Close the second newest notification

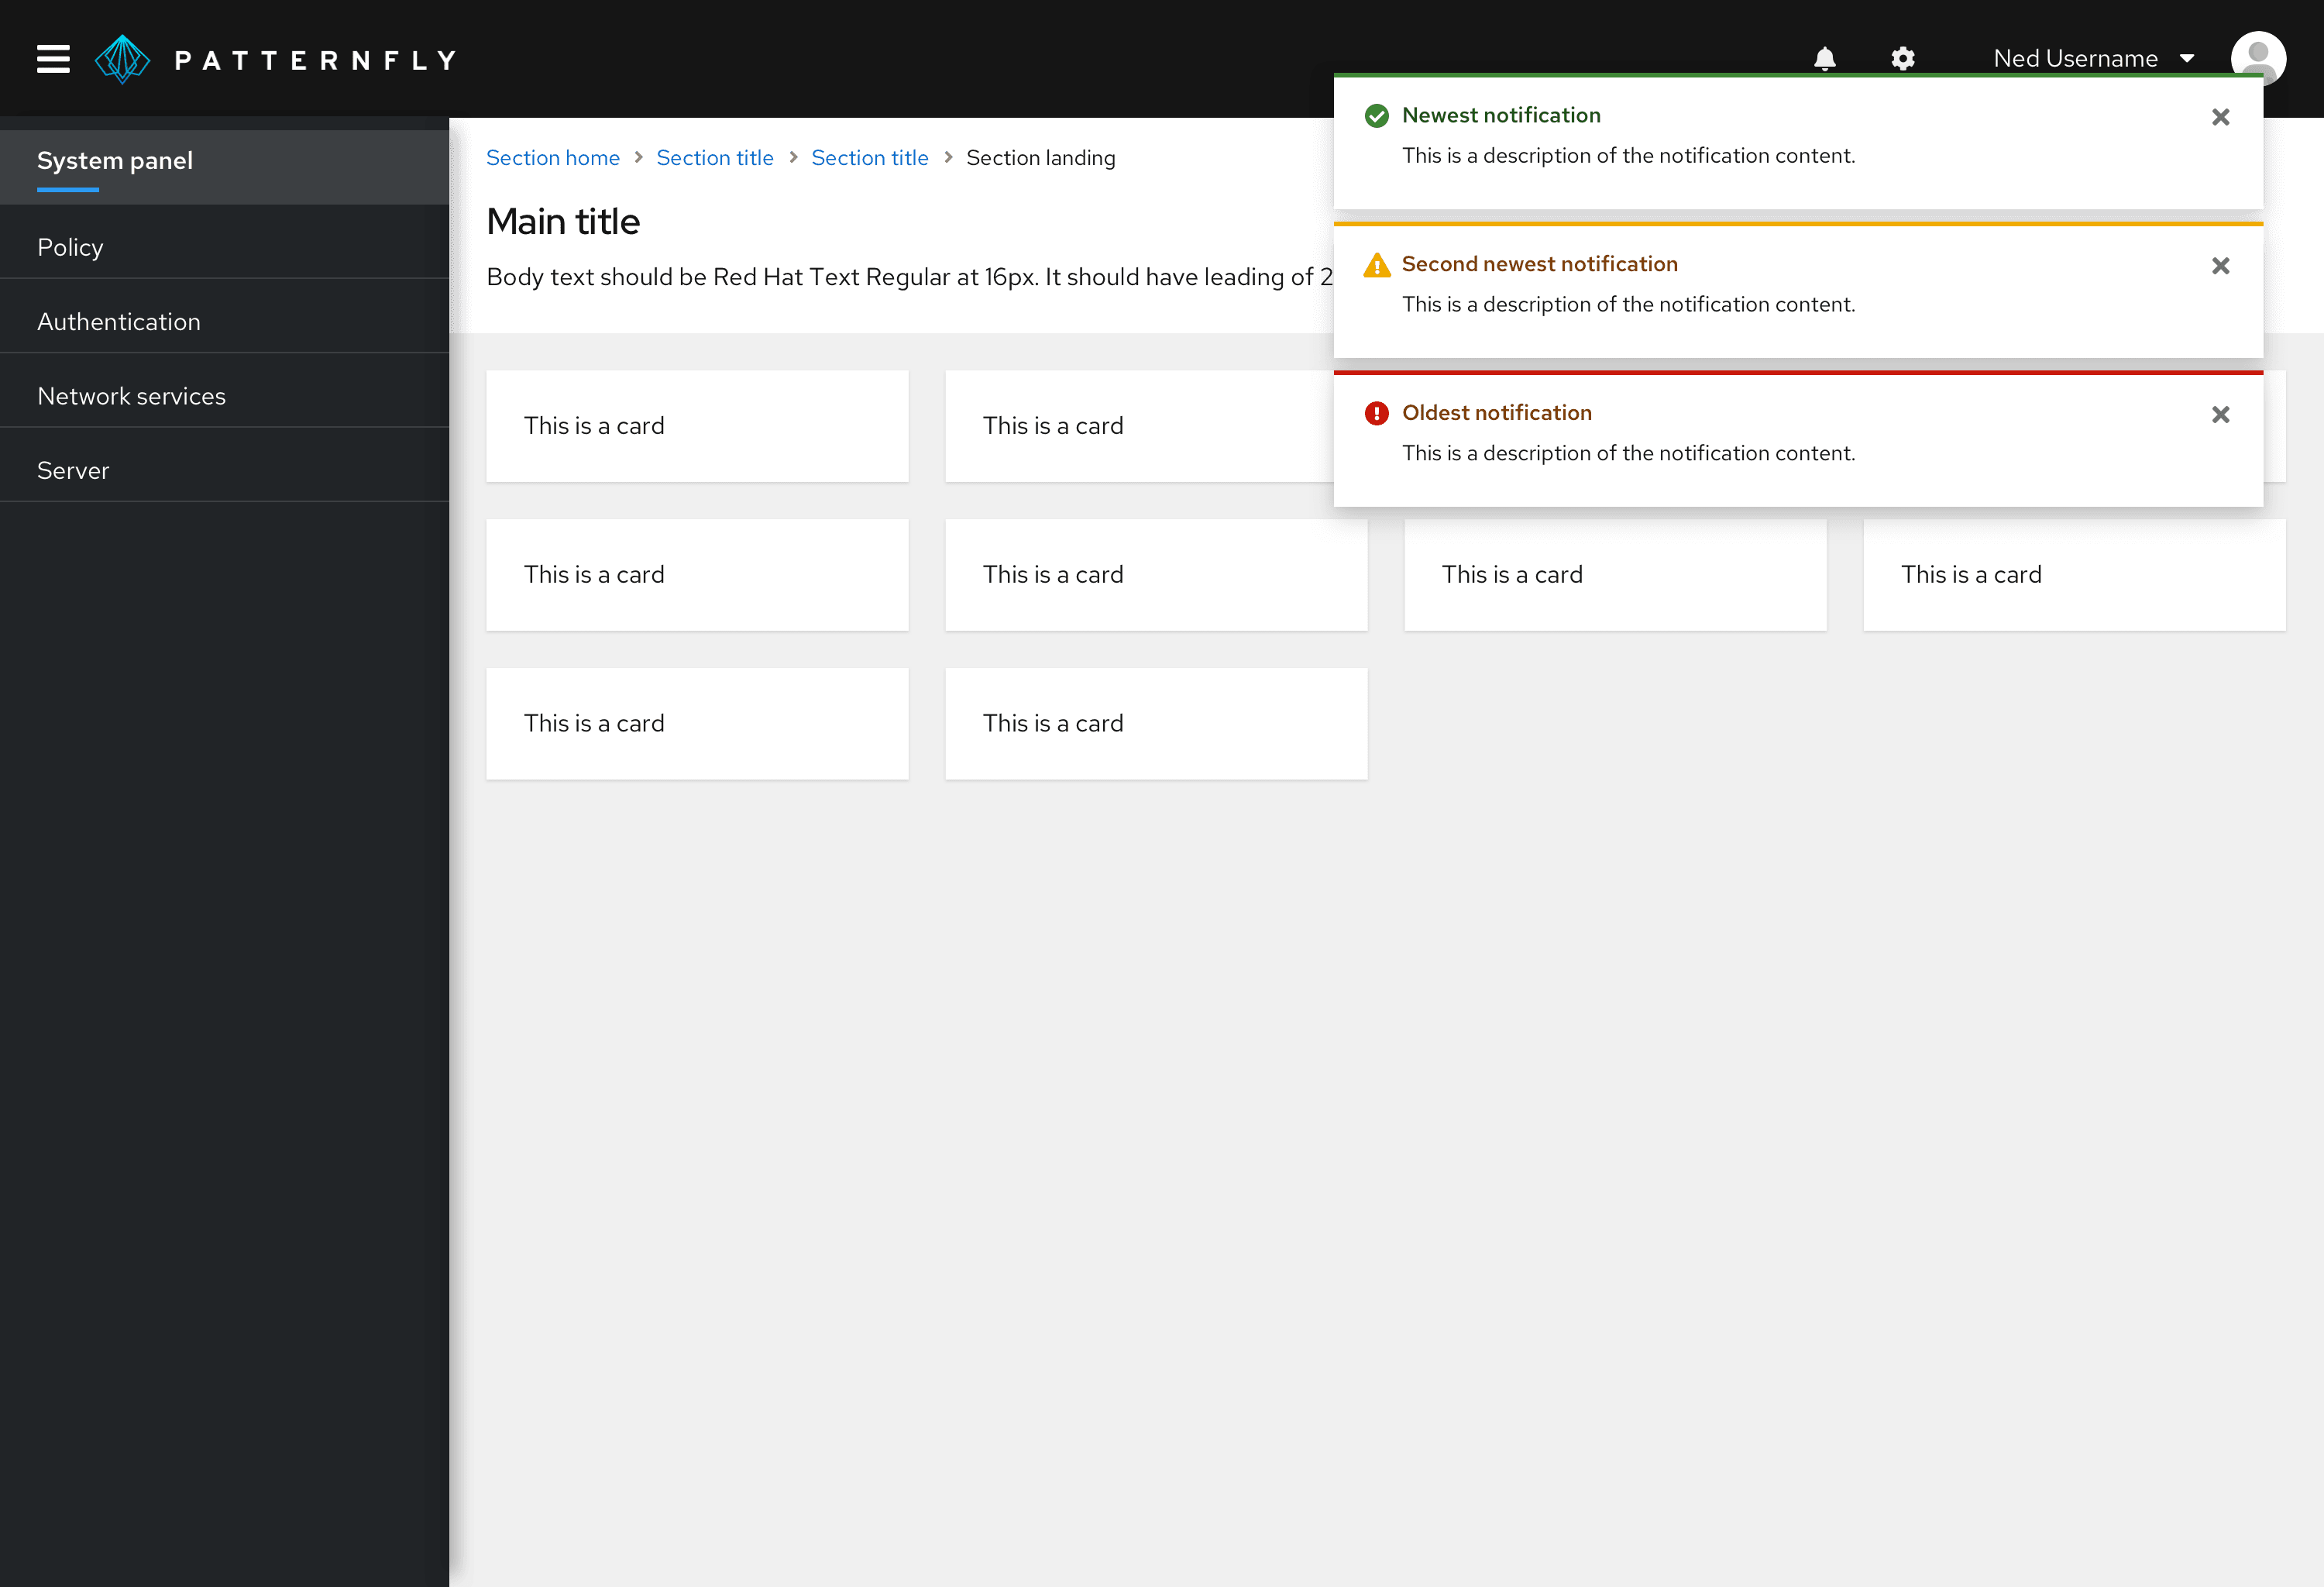2220,265
